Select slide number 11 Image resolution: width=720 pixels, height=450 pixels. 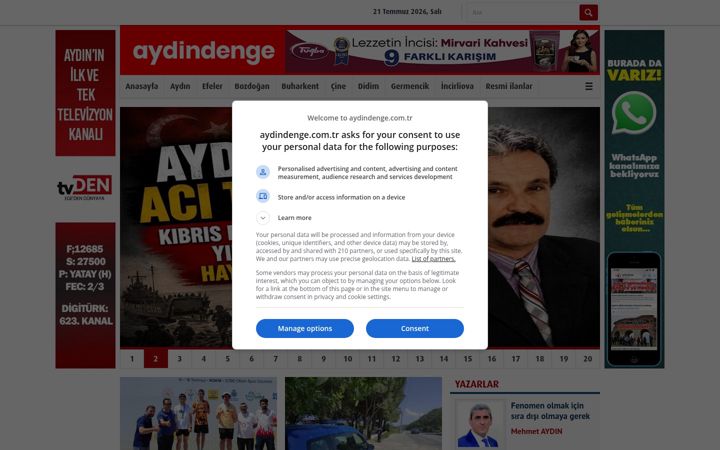(x=371, y=359)
